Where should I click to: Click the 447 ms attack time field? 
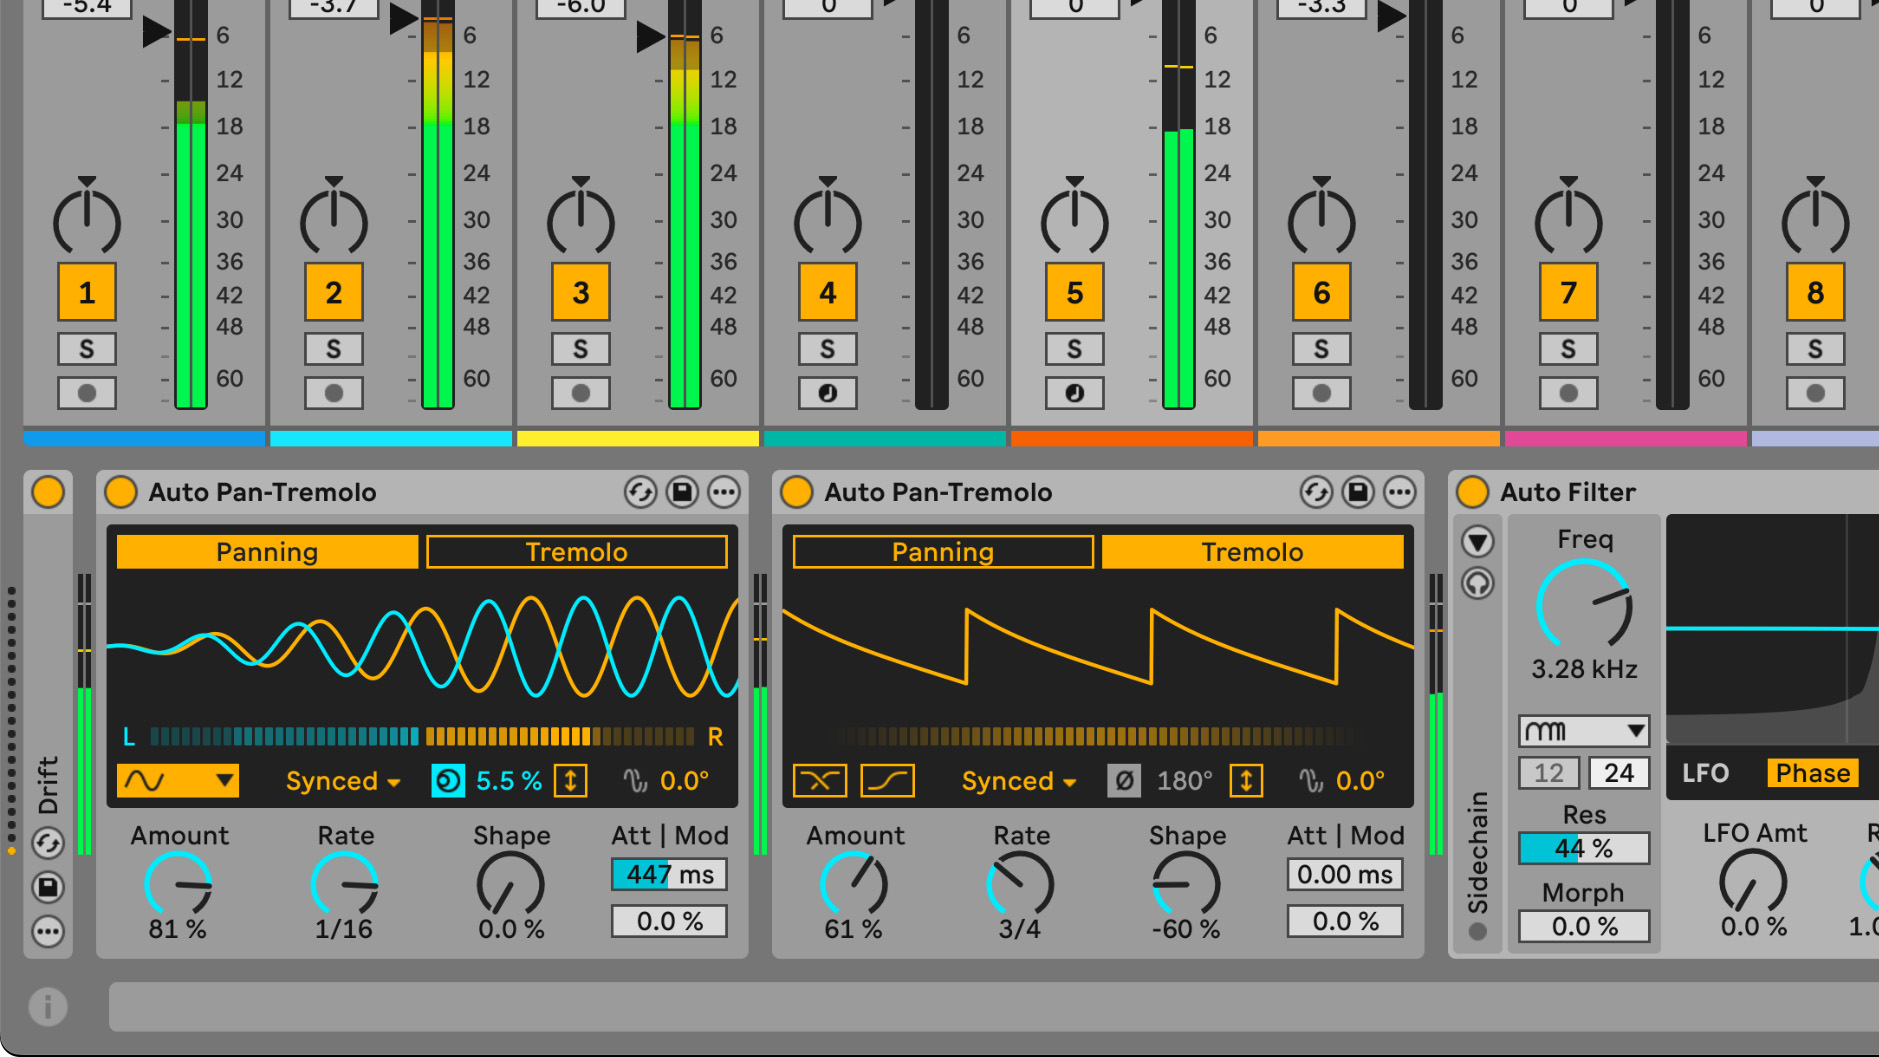point(669,875)
